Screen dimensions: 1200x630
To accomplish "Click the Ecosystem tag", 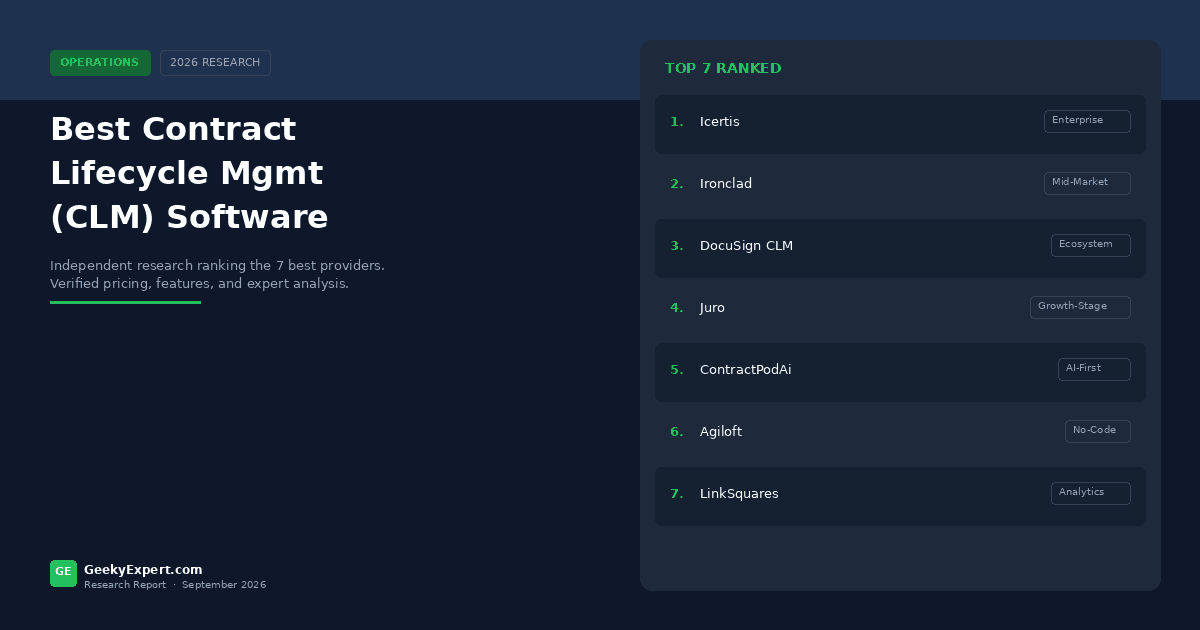I will coord(1091,245).
